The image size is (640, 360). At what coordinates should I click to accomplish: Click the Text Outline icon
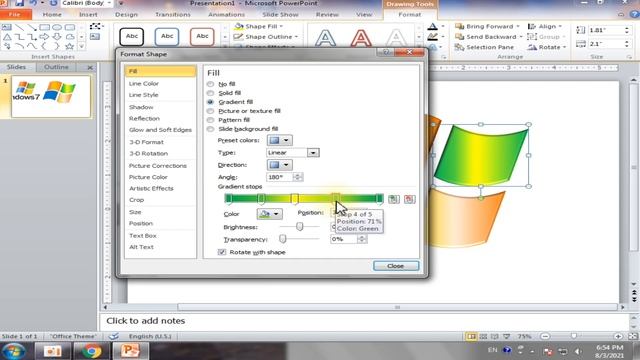pos(433,37)
